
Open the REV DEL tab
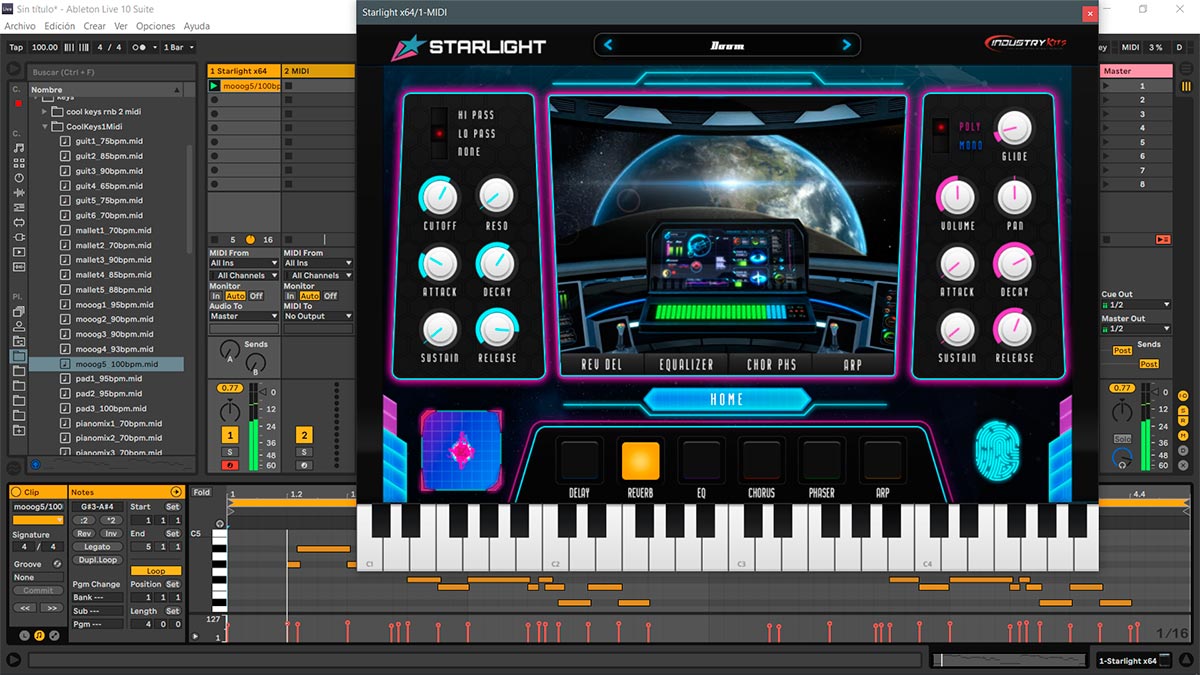(602, 365)
